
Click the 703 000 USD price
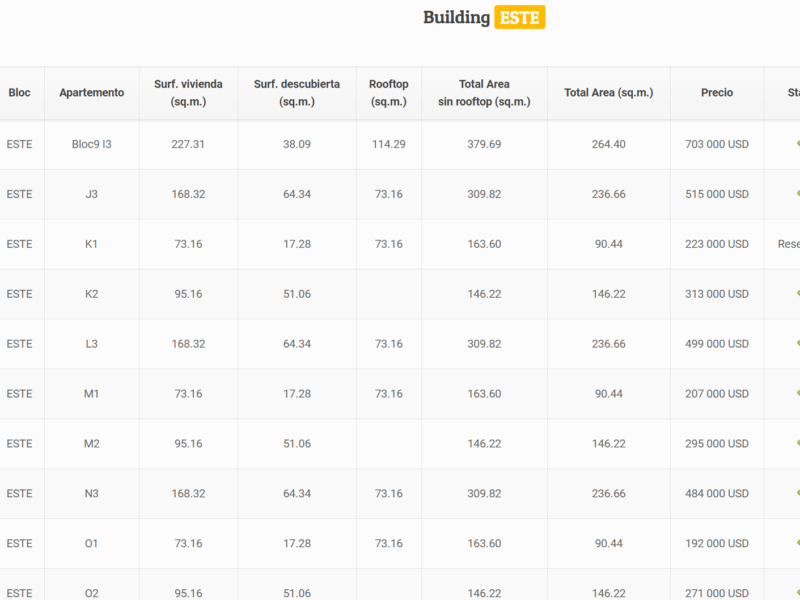[717, 144]
